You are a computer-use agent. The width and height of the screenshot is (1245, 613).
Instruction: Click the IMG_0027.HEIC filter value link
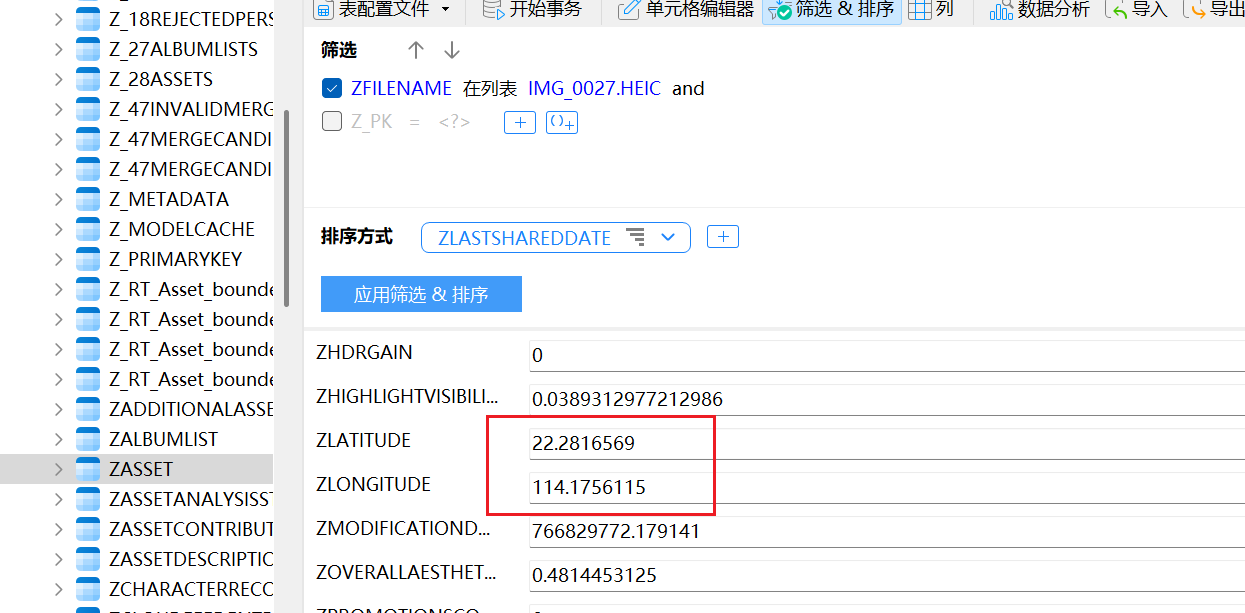[594, 88]
